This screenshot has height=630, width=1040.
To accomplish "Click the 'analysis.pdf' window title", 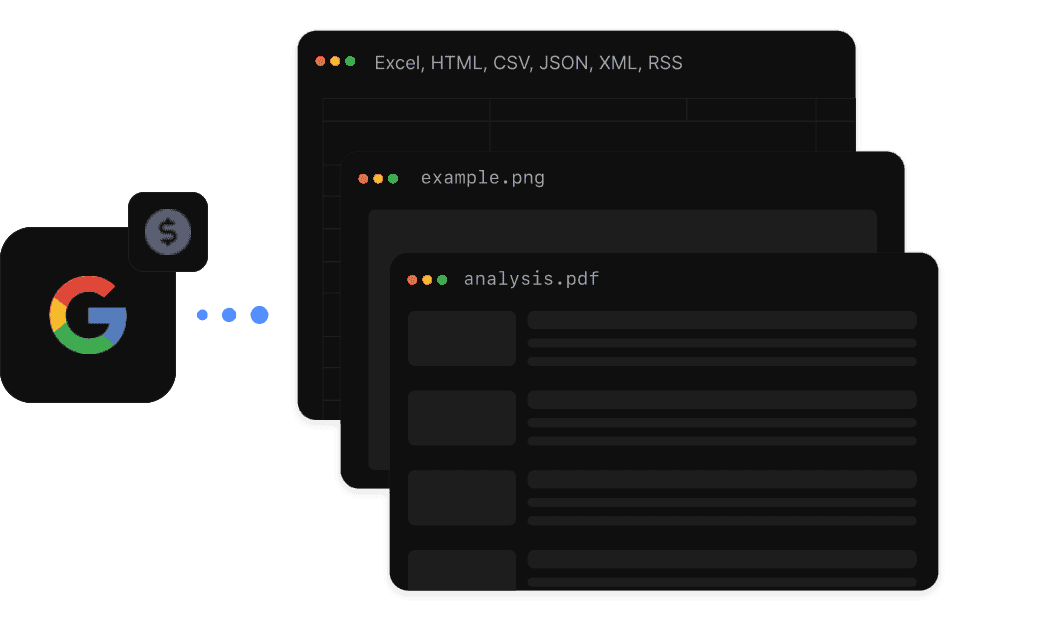I will click(x=531, y=279).
